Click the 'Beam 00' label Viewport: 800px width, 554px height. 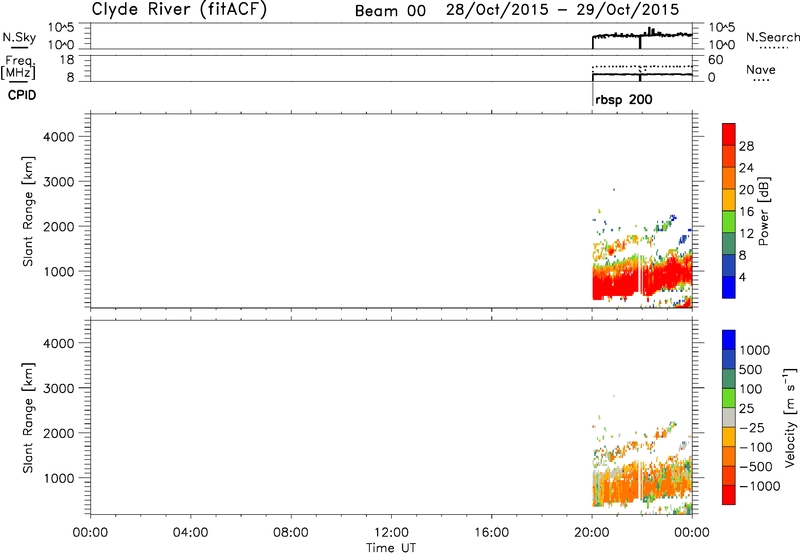[390, 11]
